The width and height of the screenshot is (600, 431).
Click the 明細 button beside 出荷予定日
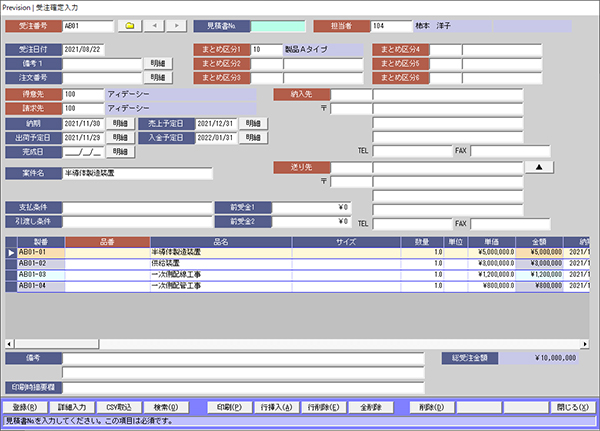(120, 137)
